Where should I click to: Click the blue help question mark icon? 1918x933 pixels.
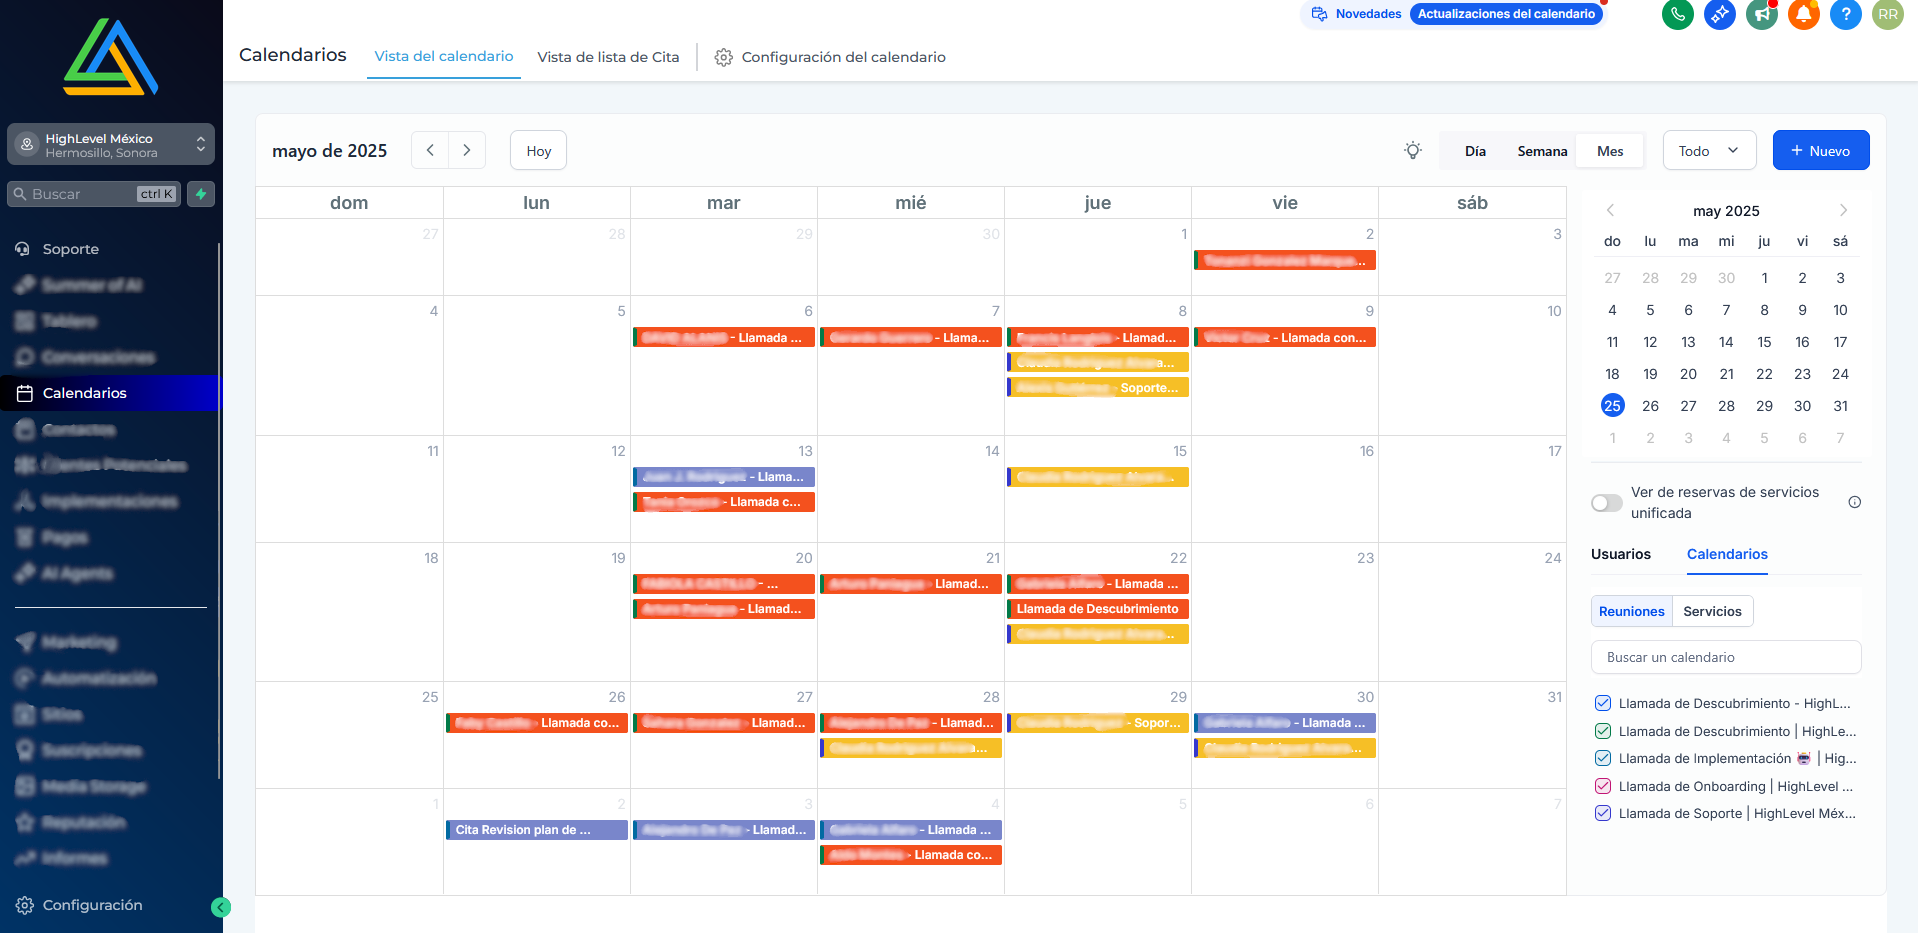(x=1845, y=14)
